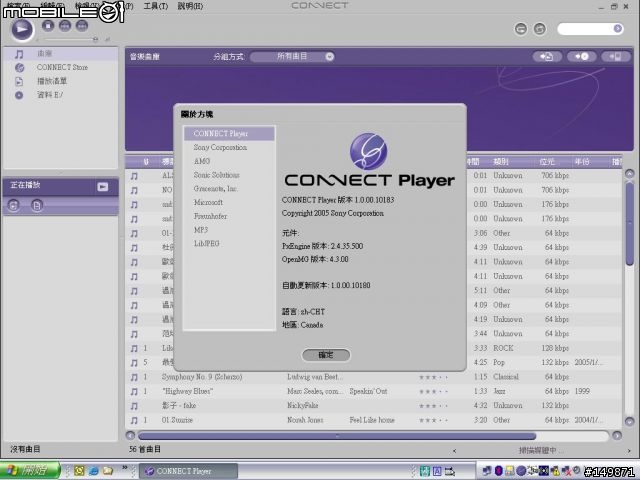Click the large Play button
640x480 pixels.
tap(22, 29)
